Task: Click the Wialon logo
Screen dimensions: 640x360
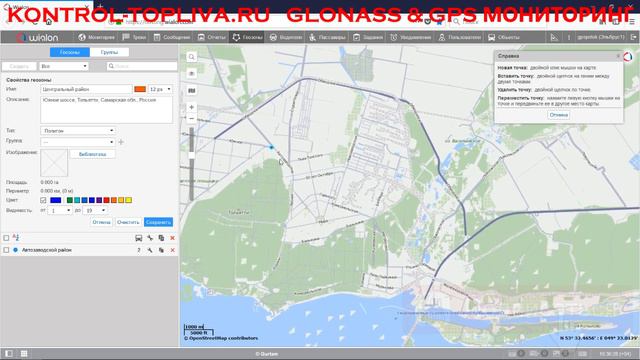Action: 38,38
